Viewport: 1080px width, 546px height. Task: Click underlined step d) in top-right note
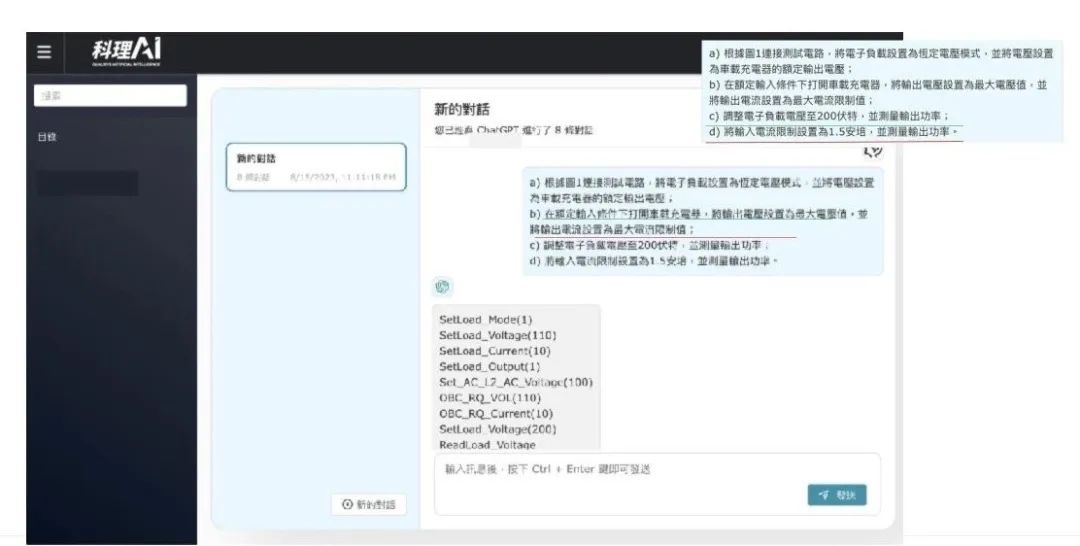[x=832, y=131]
